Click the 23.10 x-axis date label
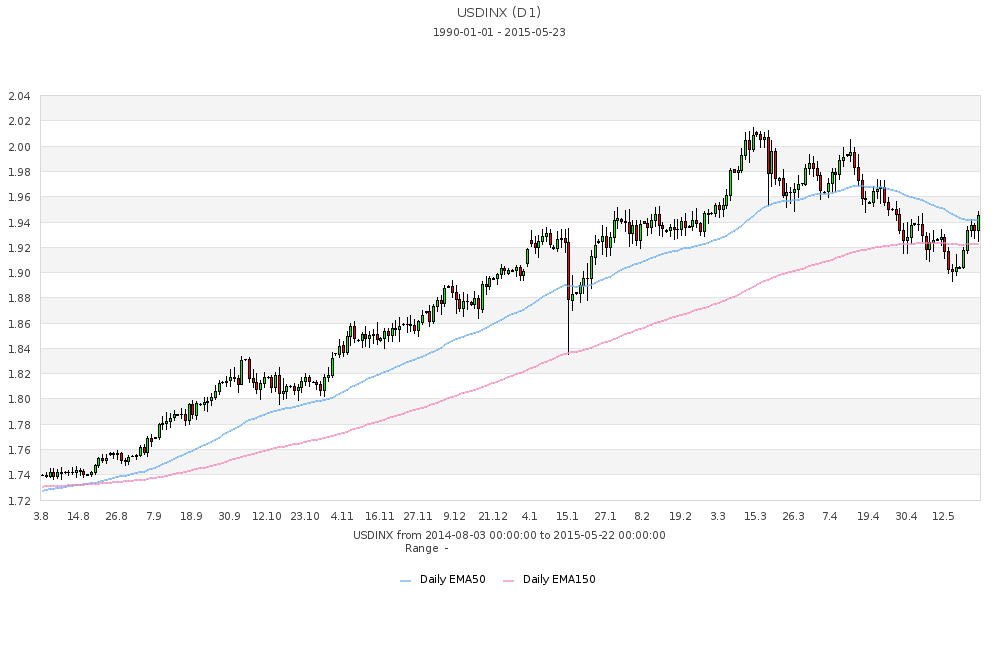Image resolution: width=1000 pixels, height=666 pixels. (x=305, y=516)
